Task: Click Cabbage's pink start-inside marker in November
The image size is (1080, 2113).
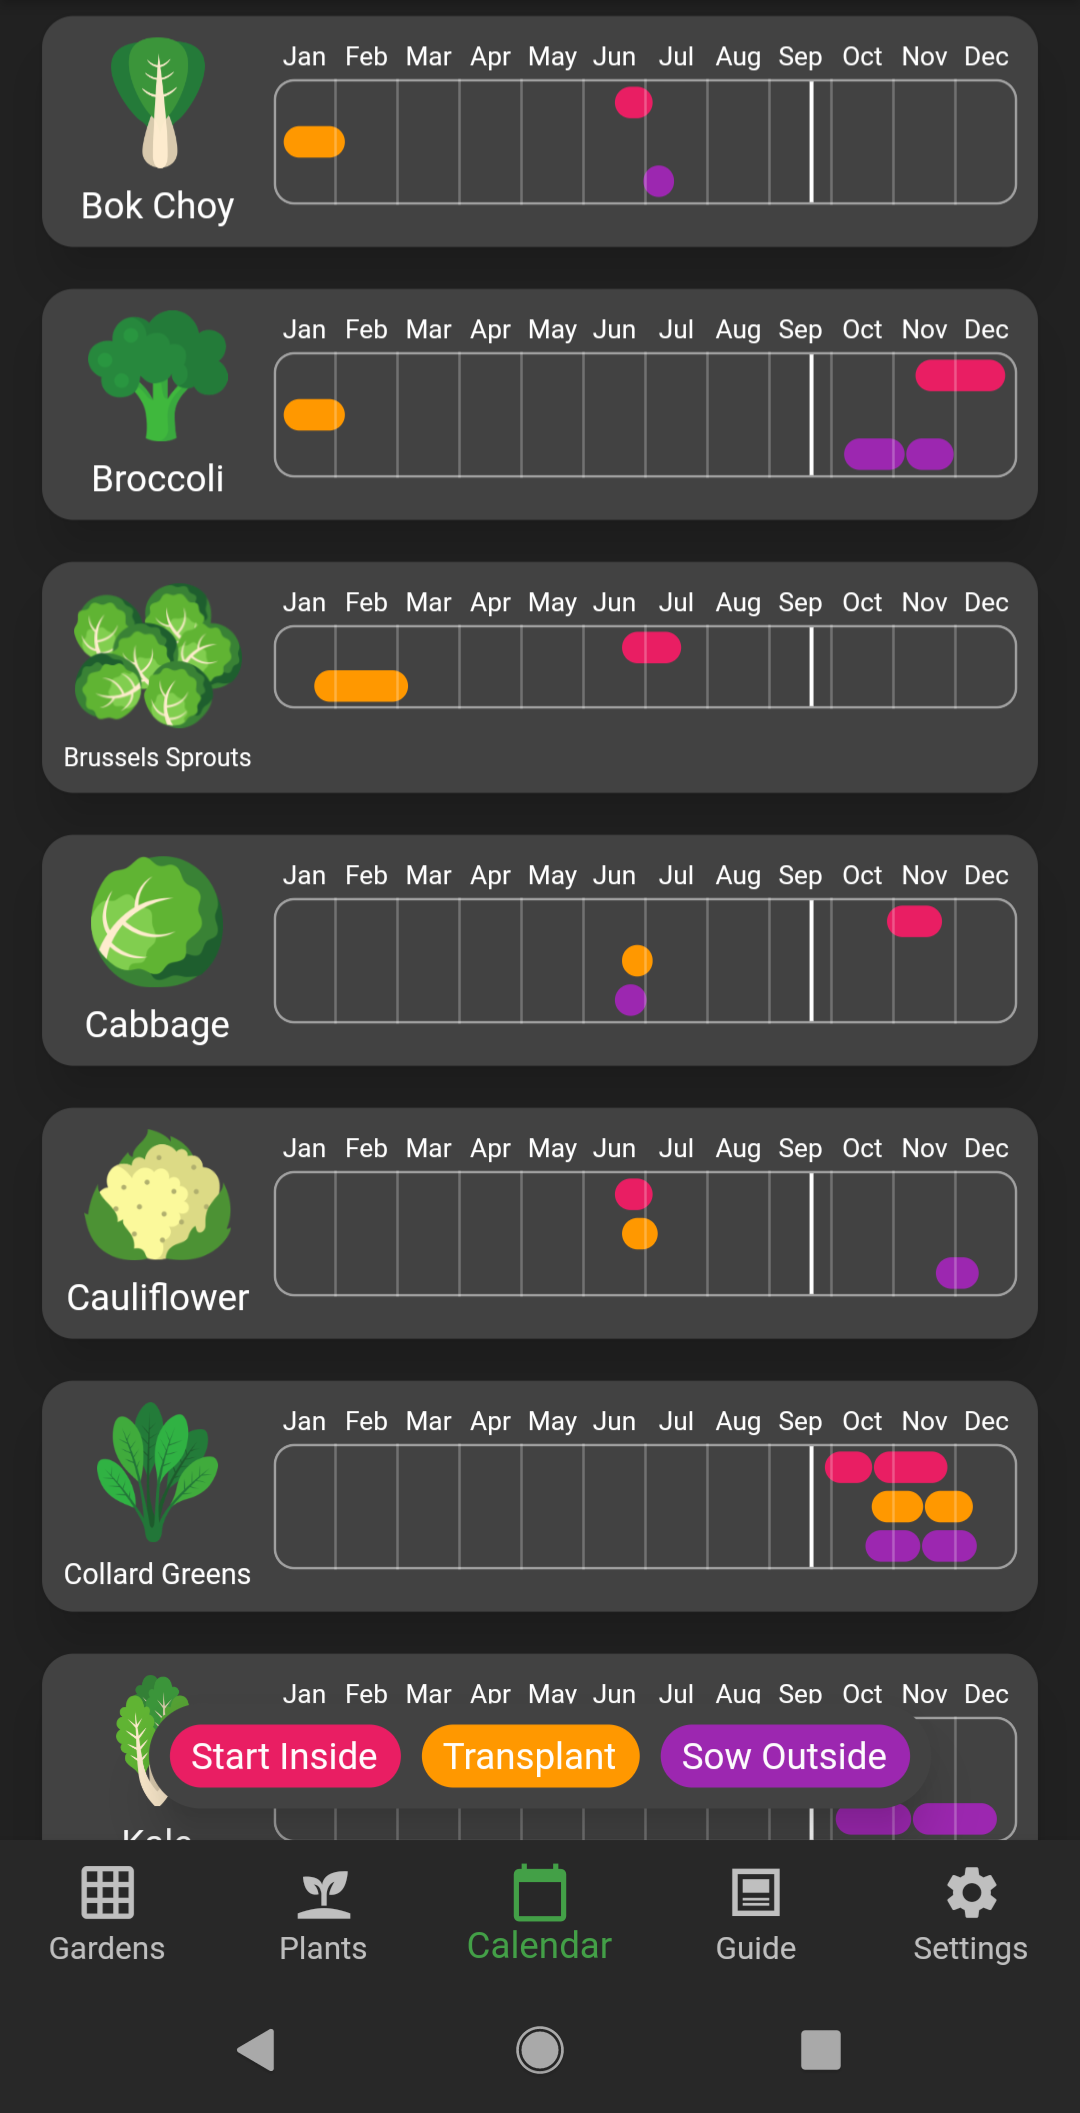Action: 915,921
